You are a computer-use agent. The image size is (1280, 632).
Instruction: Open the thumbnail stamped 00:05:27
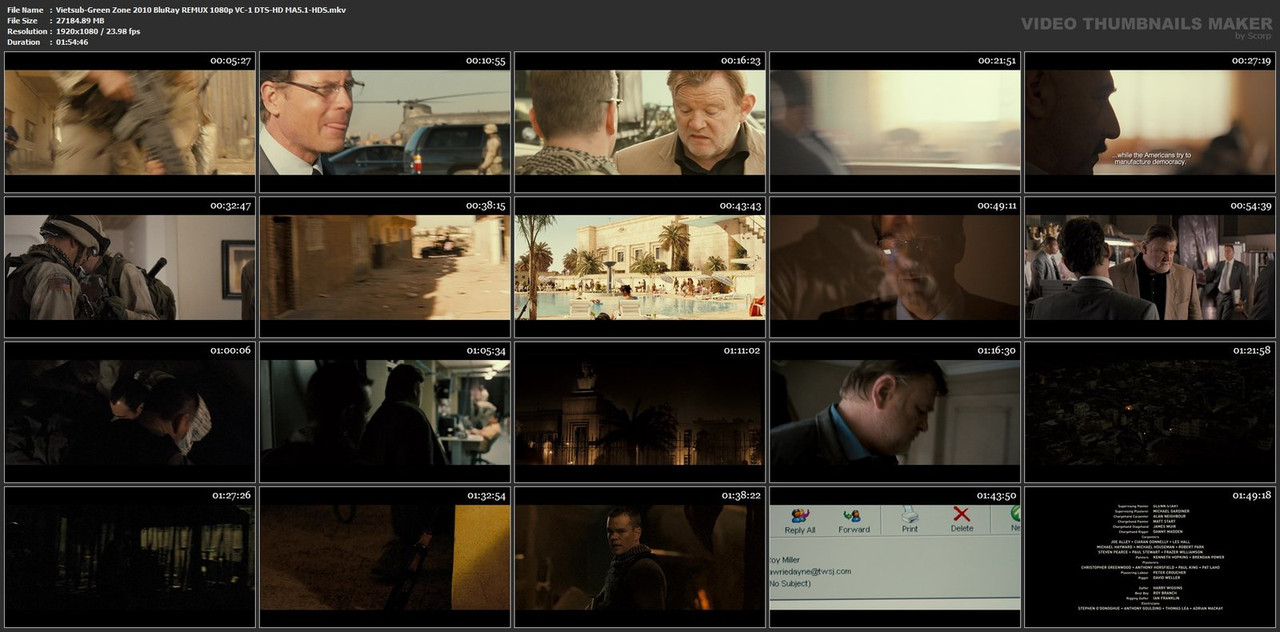click(x=130, y=122)
